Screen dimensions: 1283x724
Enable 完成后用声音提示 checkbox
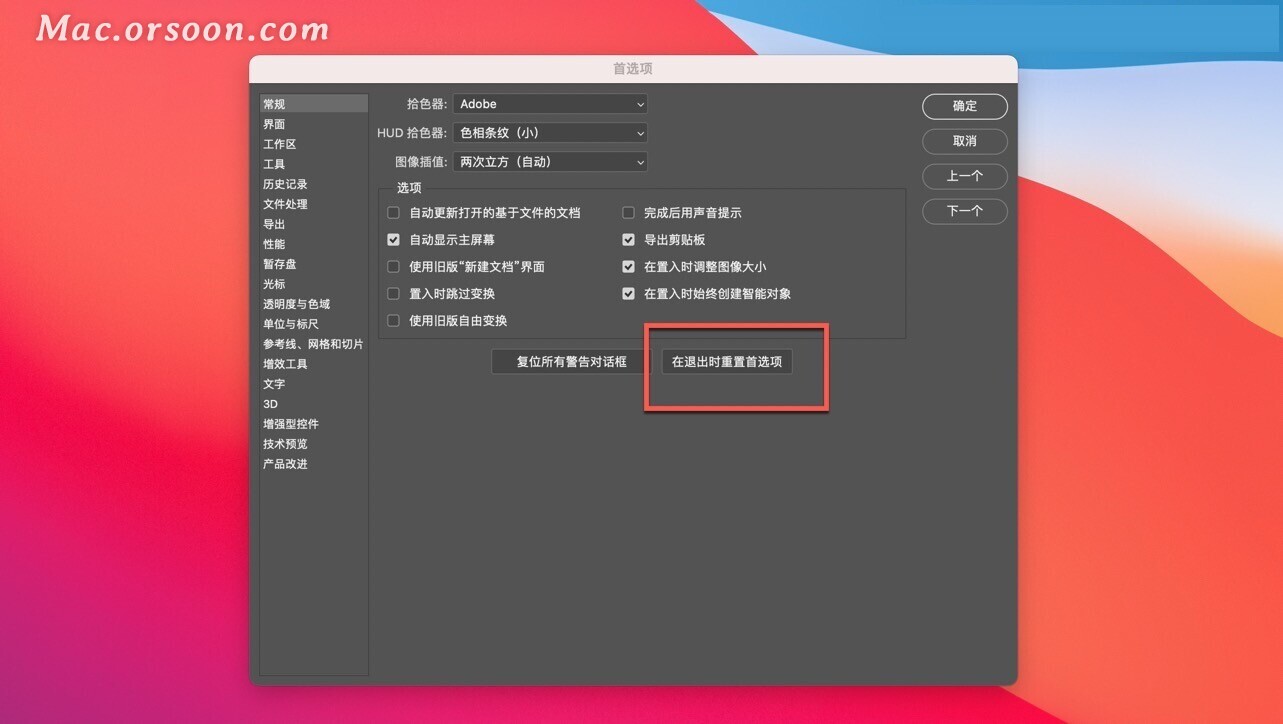click(x=628, y=213)
